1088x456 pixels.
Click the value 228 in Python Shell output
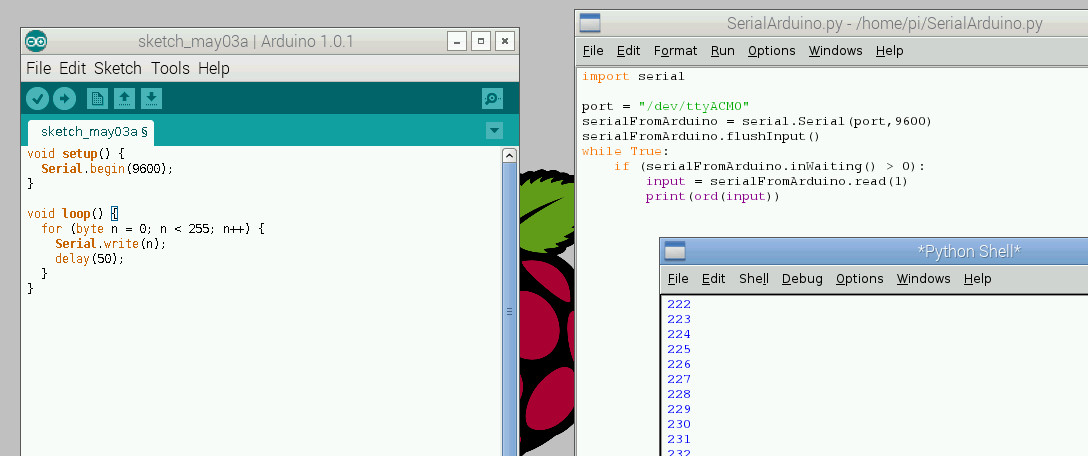(679, 394)
